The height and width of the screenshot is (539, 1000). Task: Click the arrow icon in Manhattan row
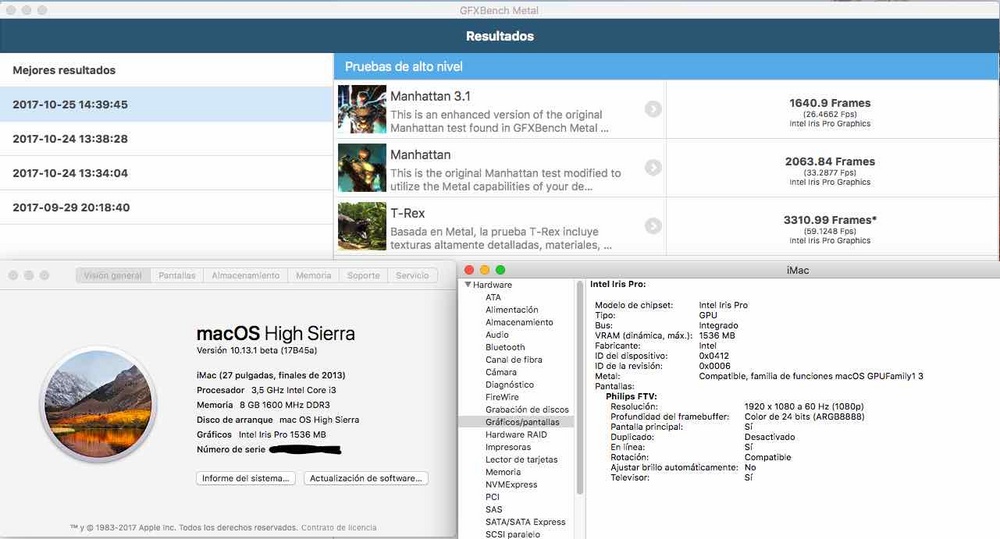pyautogui.click(x=652, y=167)
